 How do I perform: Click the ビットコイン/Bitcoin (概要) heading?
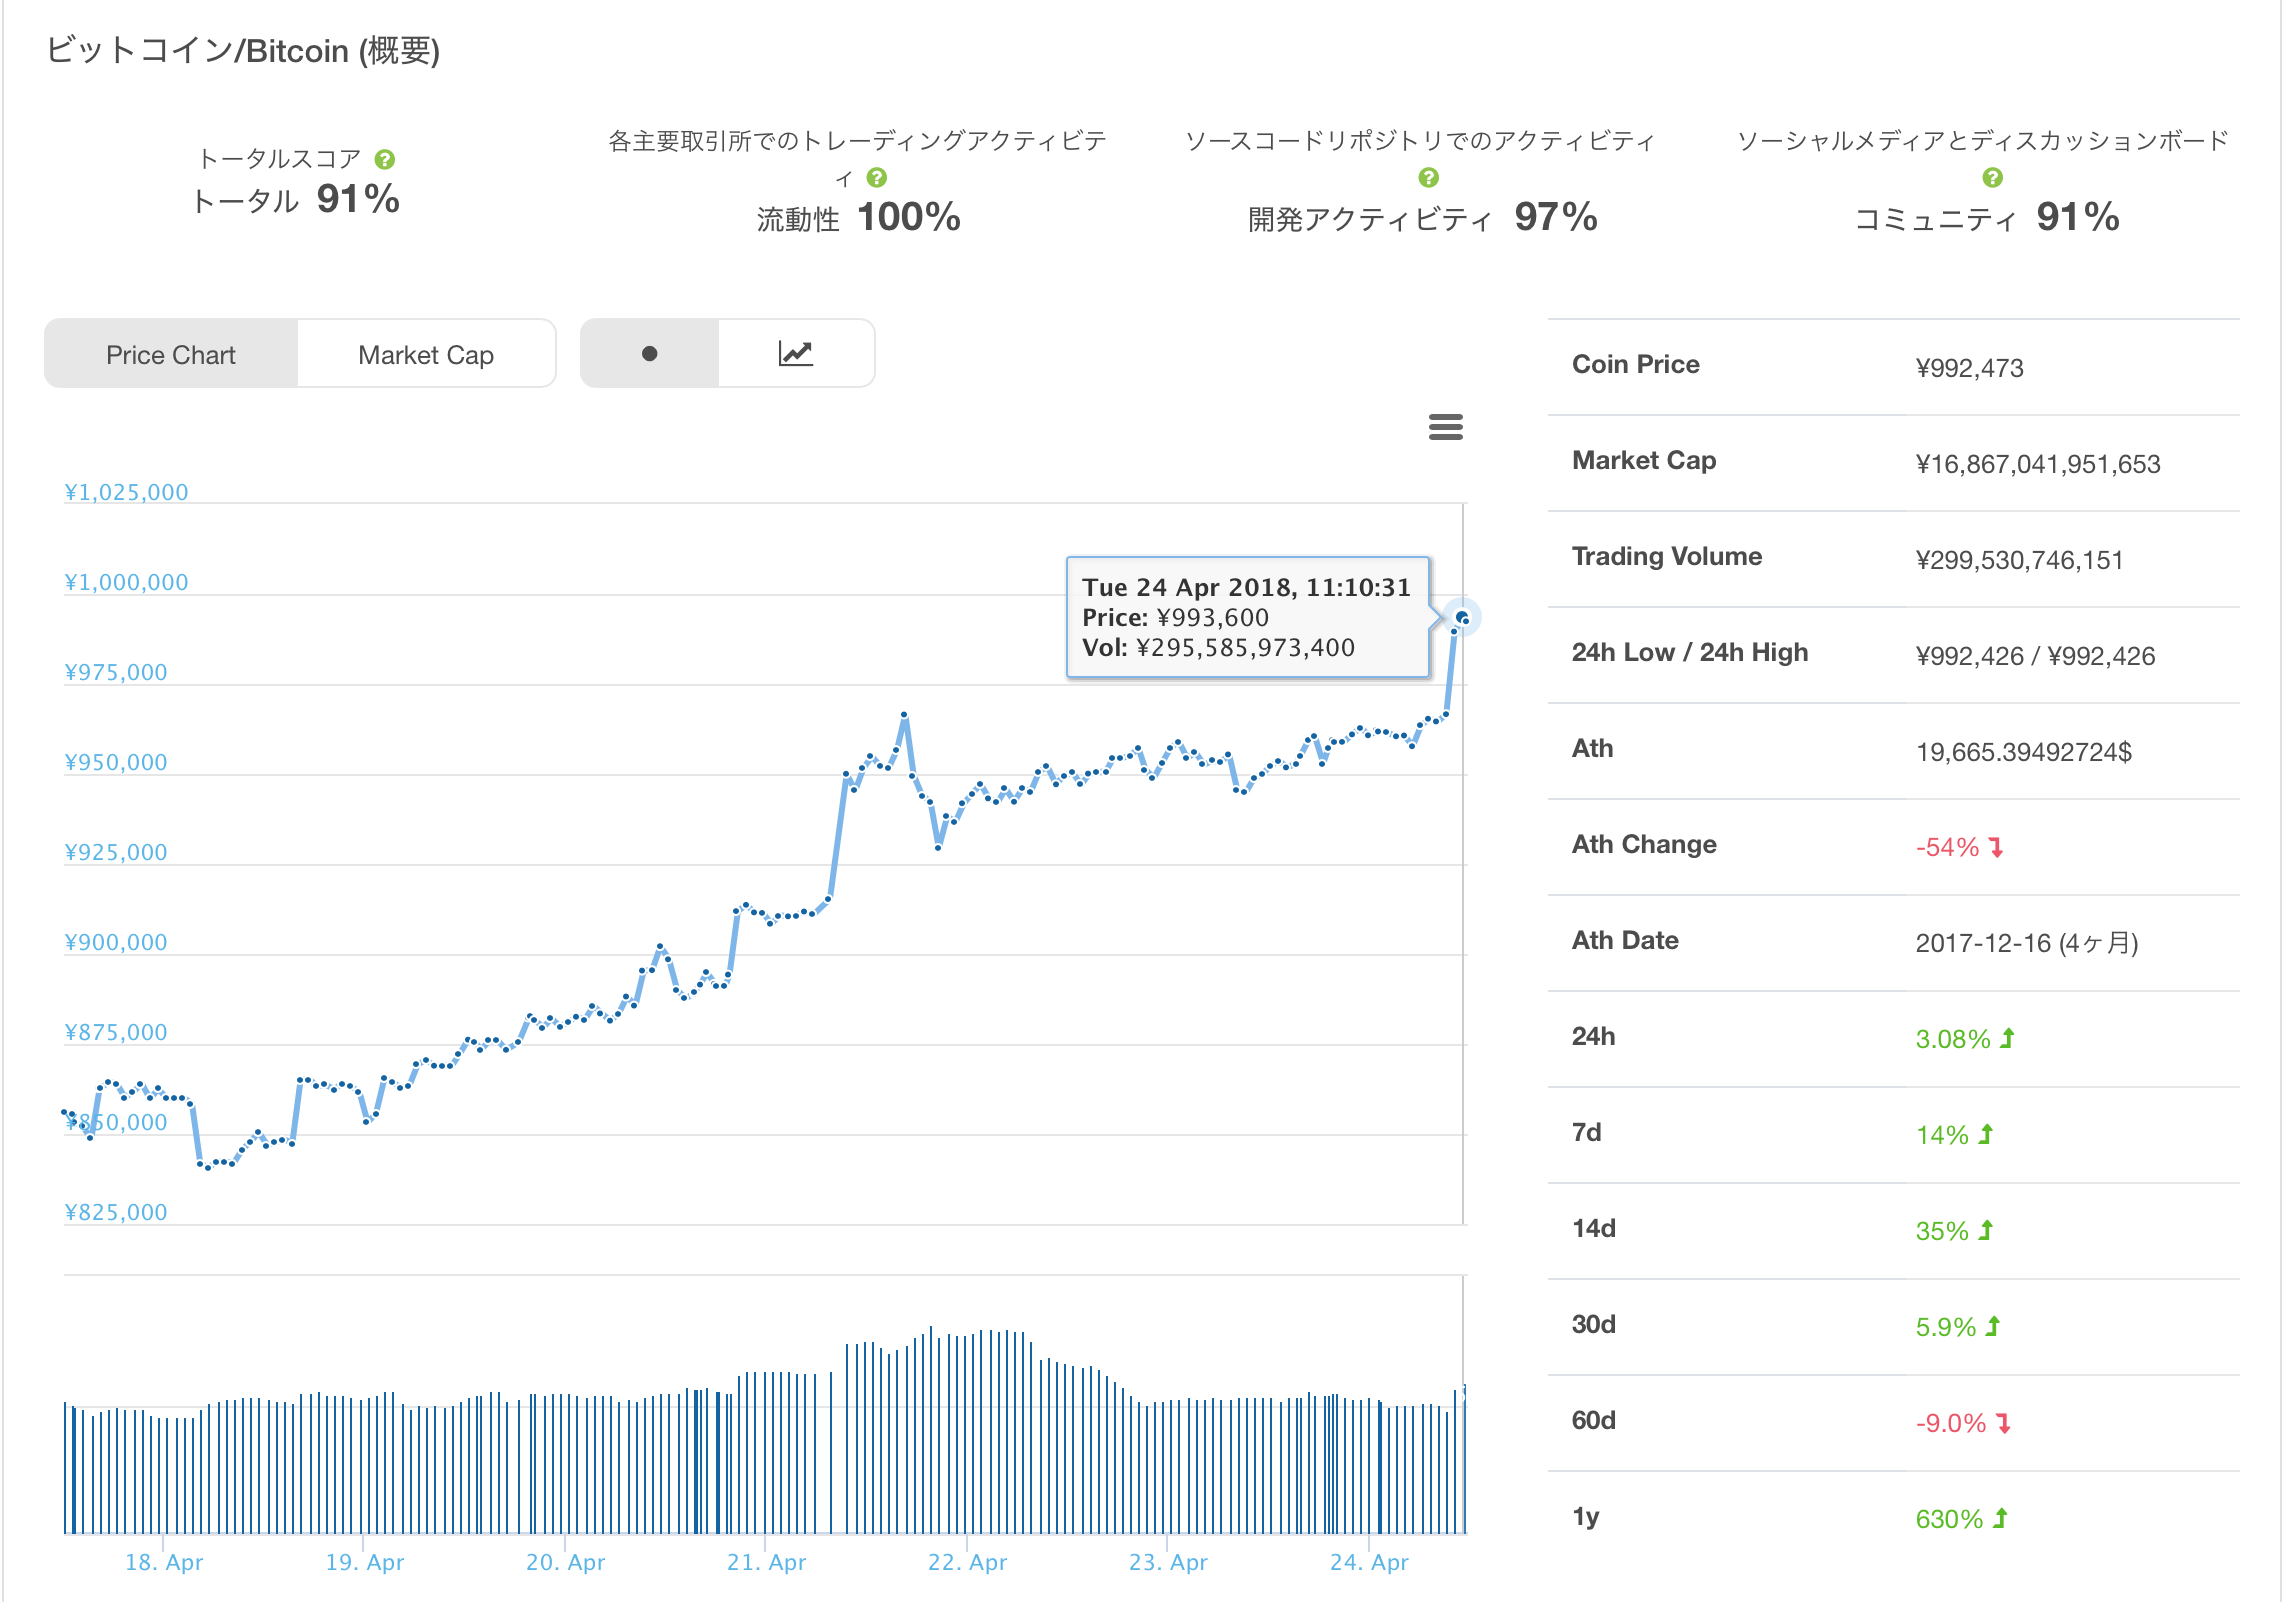243,50
